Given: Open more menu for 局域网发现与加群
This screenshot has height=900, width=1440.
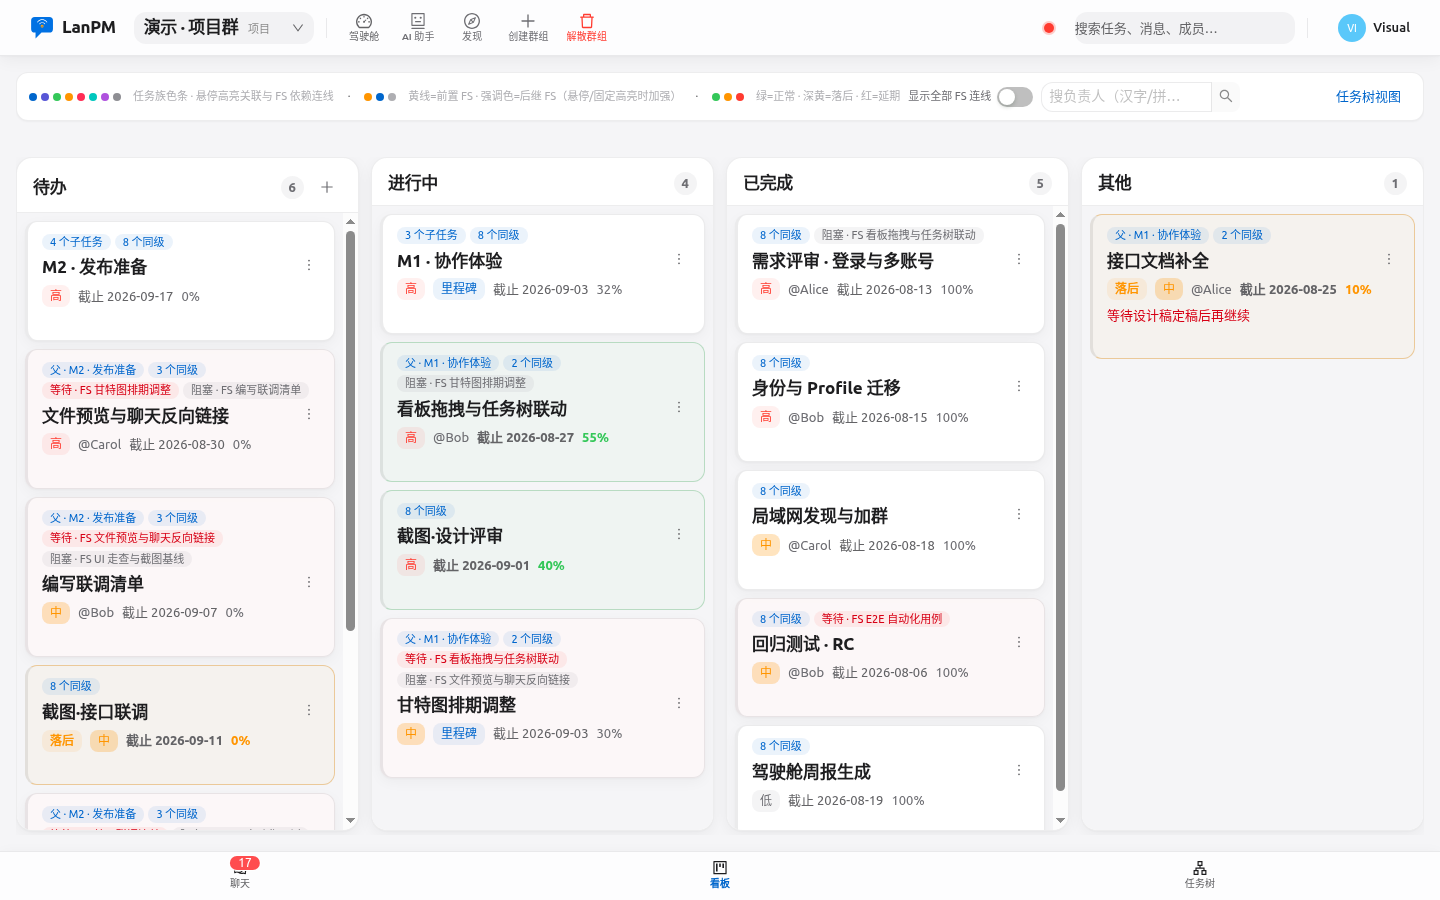Looking at the screenshot, I should tap(1019, 515).
